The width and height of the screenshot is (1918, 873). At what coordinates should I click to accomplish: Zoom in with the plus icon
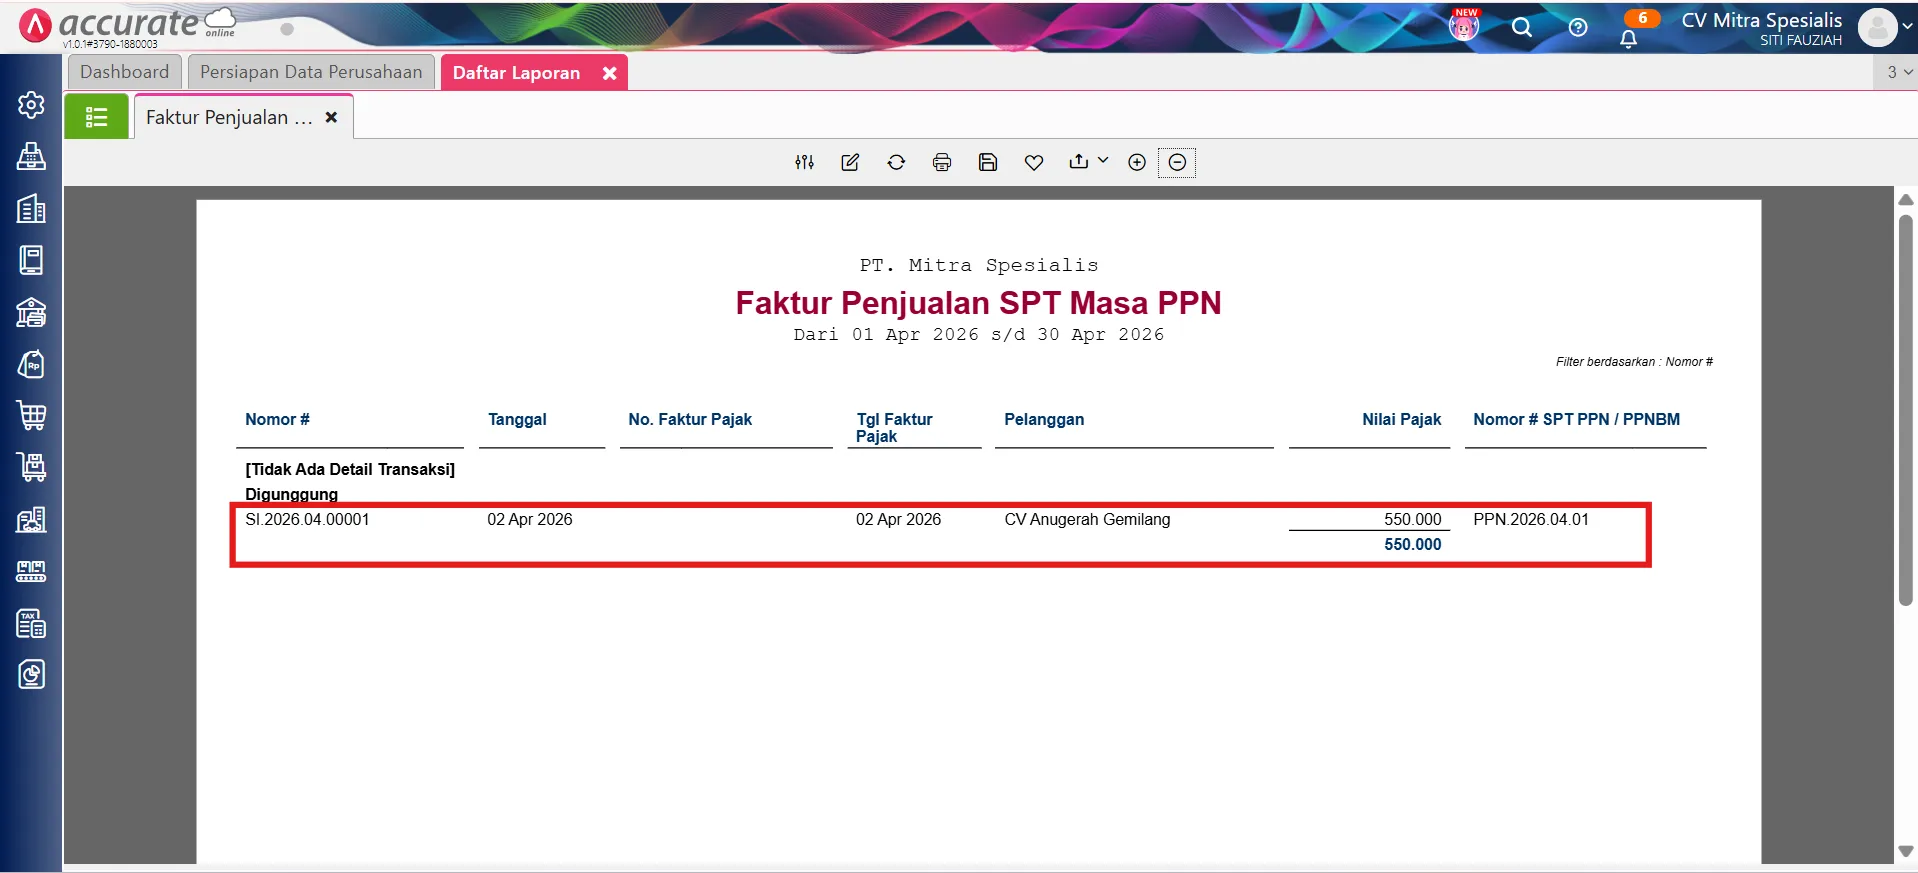pyautogui.click(x=1137, y=162)
